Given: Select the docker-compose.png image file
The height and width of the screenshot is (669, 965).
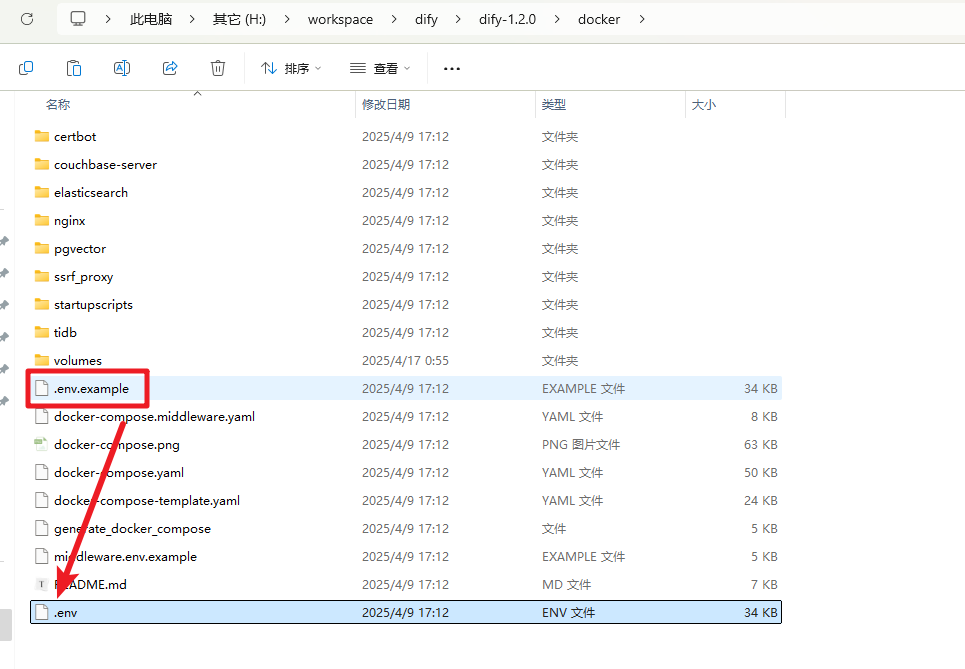Looking at the screenshot, I should pyautogui.click(x=116, y=444).
